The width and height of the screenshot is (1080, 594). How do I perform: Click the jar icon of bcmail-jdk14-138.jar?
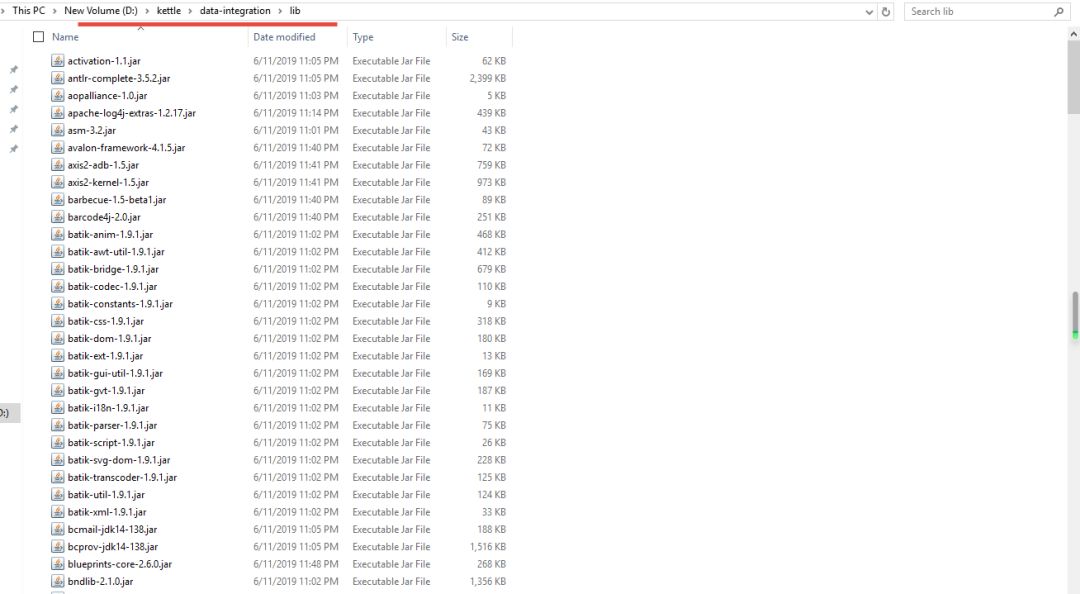(x=58, y=529)
